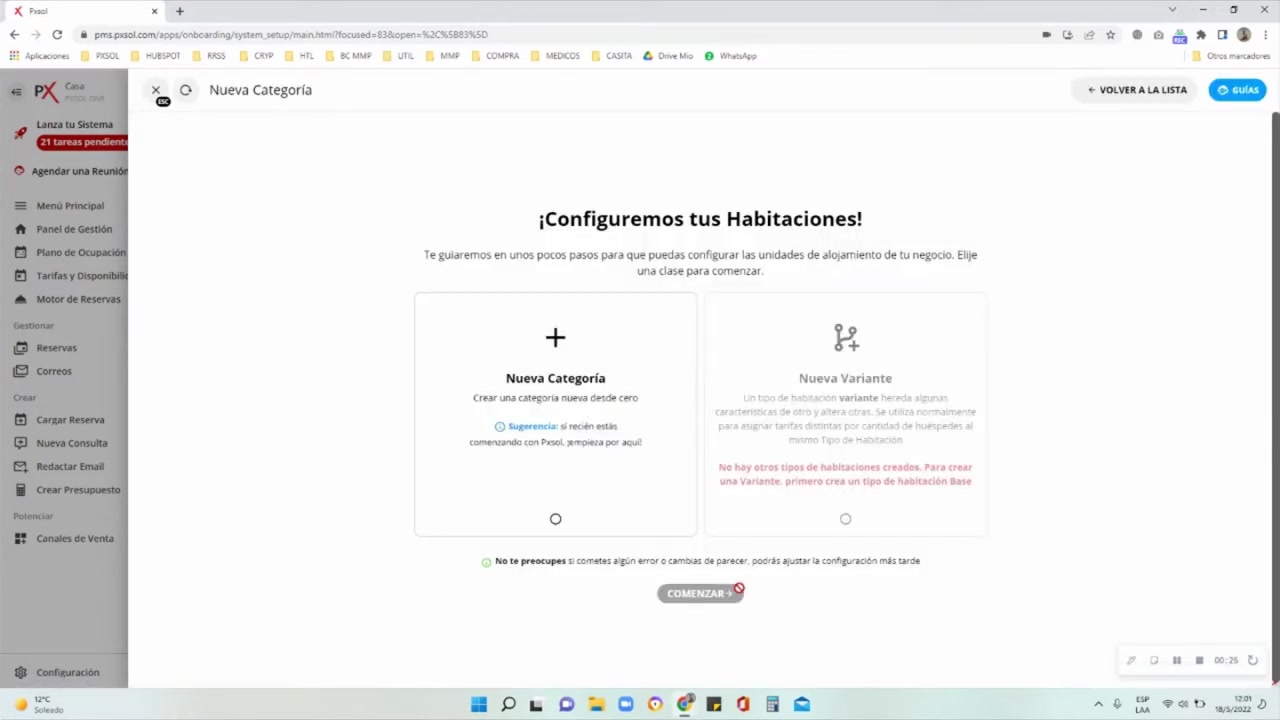Click inside the browser address bar
This screenshot has height=720, width=1280.
(x=400, y=34)
